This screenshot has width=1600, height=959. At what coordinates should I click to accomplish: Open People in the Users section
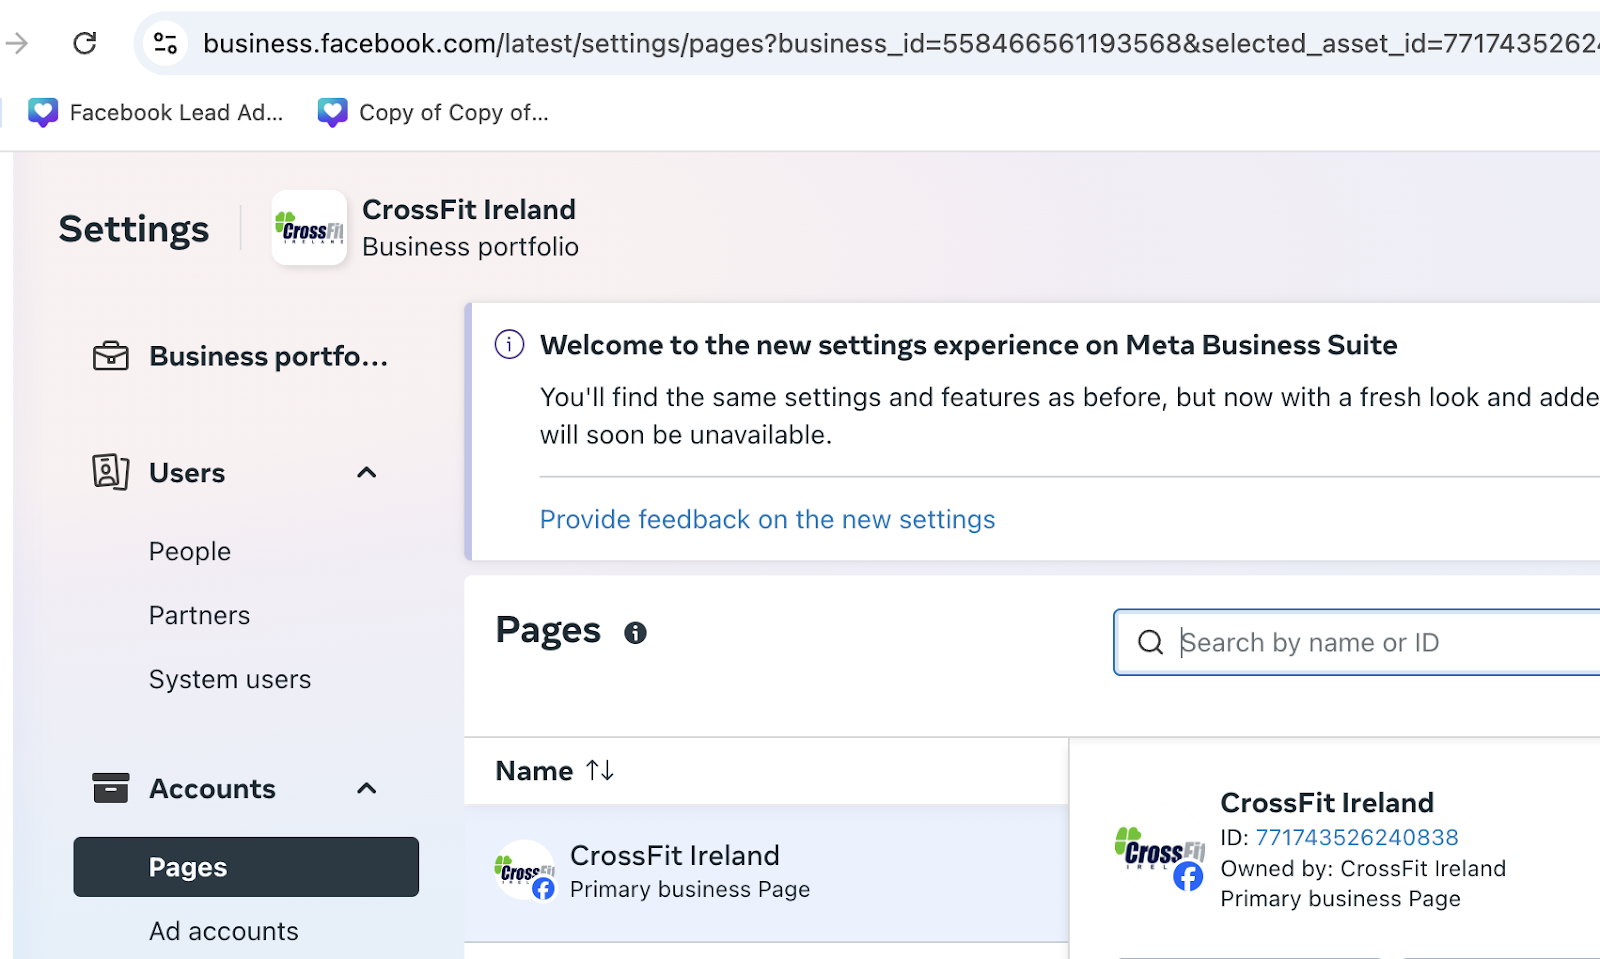point(190,552)
